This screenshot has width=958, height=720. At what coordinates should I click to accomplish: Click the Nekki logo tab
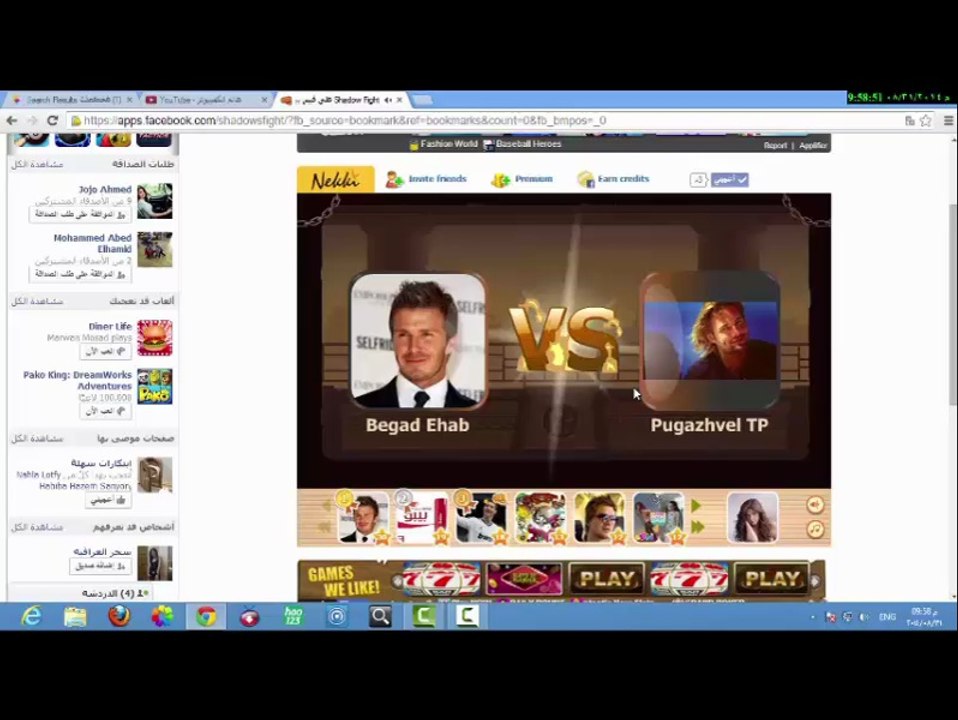pos(335,180)
